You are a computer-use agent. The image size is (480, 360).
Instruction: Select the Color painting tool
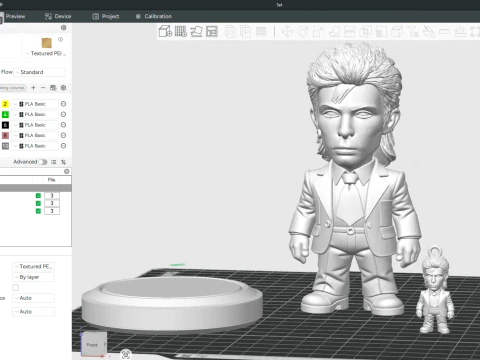click(429, 32)
